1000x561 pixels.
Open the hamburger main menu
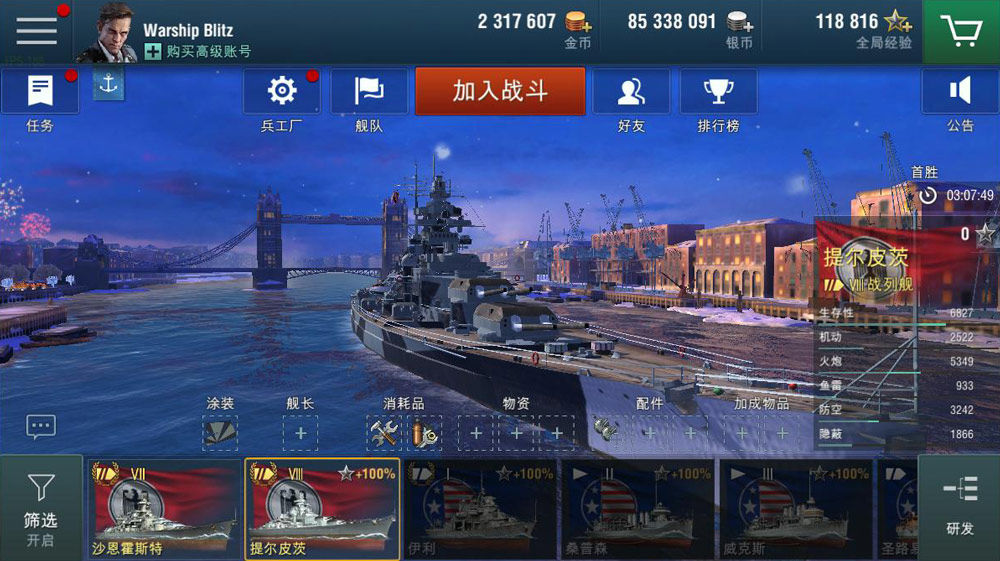[x=36, y=31]
